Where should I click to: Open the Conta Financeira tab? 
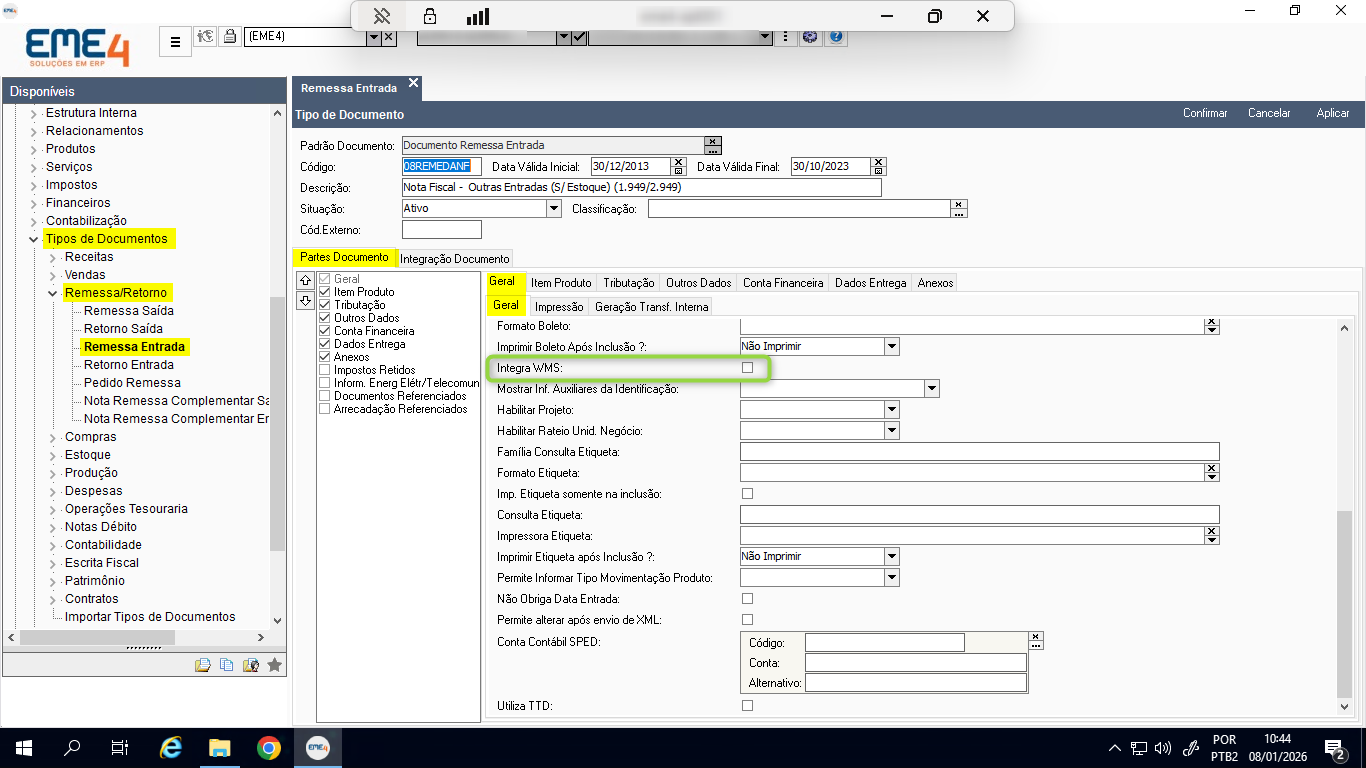783,283
